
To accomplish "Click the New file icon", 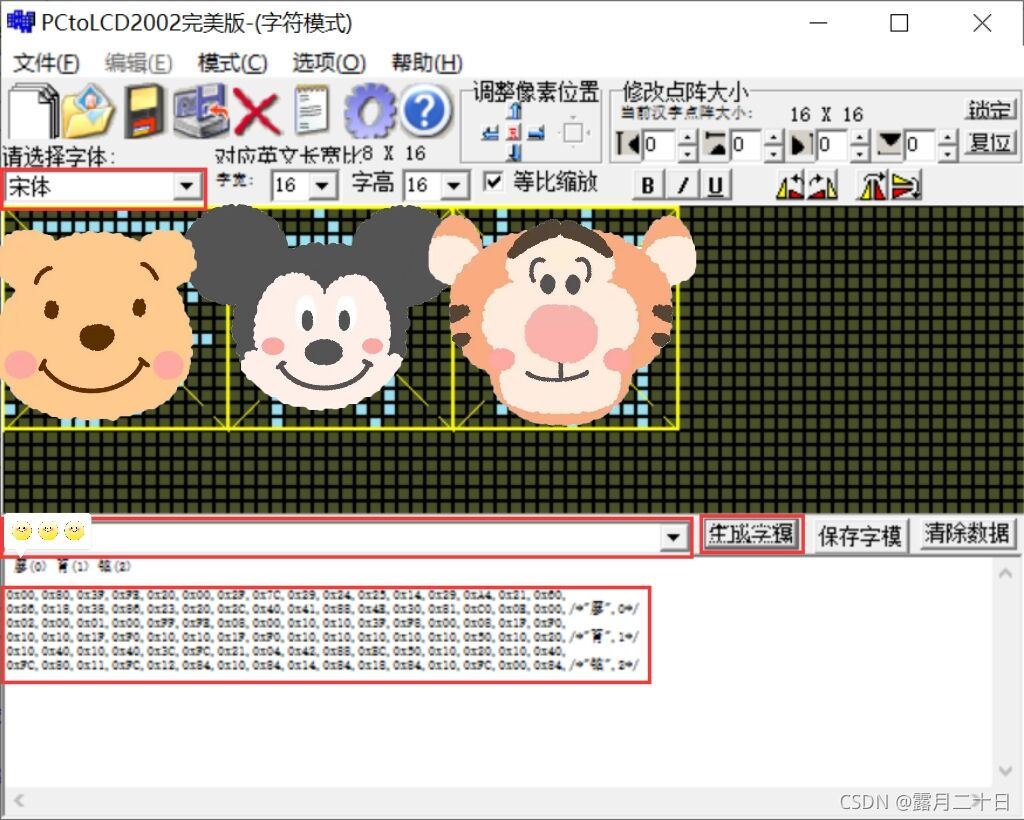I will point(33,110).
